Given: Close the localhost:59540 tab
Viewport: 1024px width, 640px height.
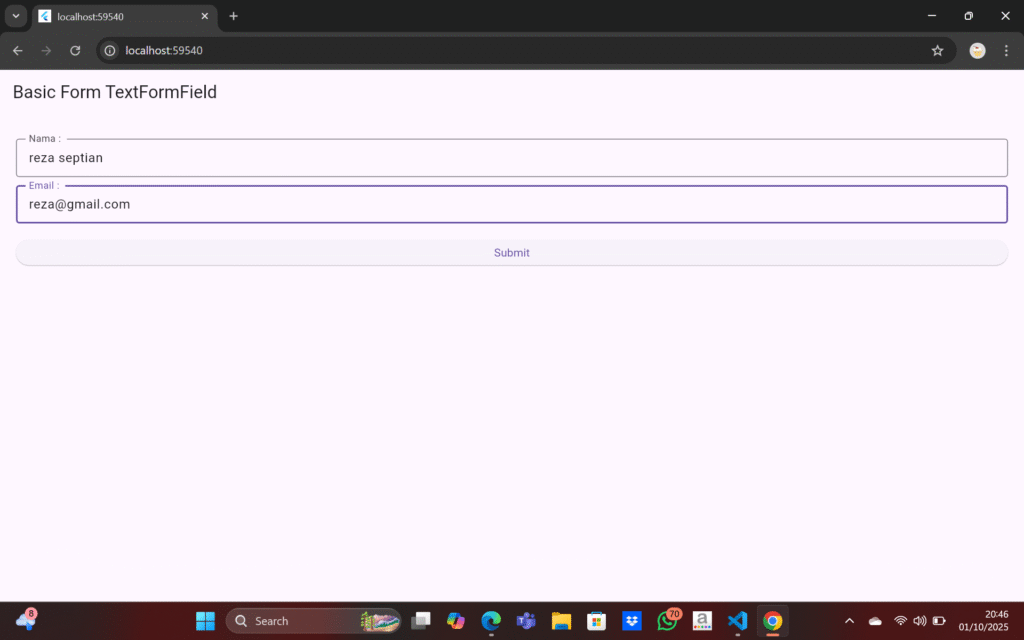Looking at the screenshot, I should point(205,17).
